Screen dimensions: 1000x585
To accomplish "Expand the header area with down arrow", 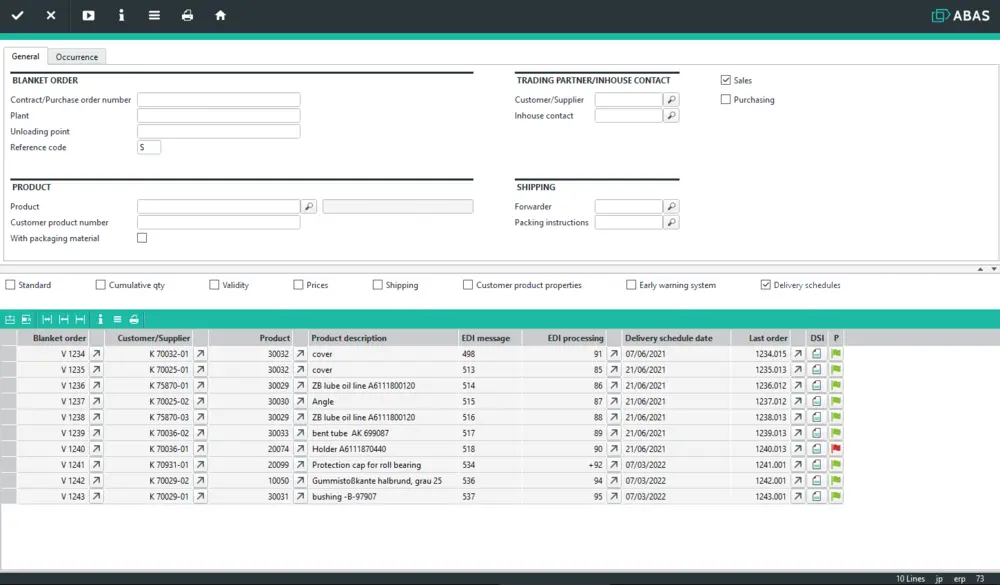I will [994, 269].
